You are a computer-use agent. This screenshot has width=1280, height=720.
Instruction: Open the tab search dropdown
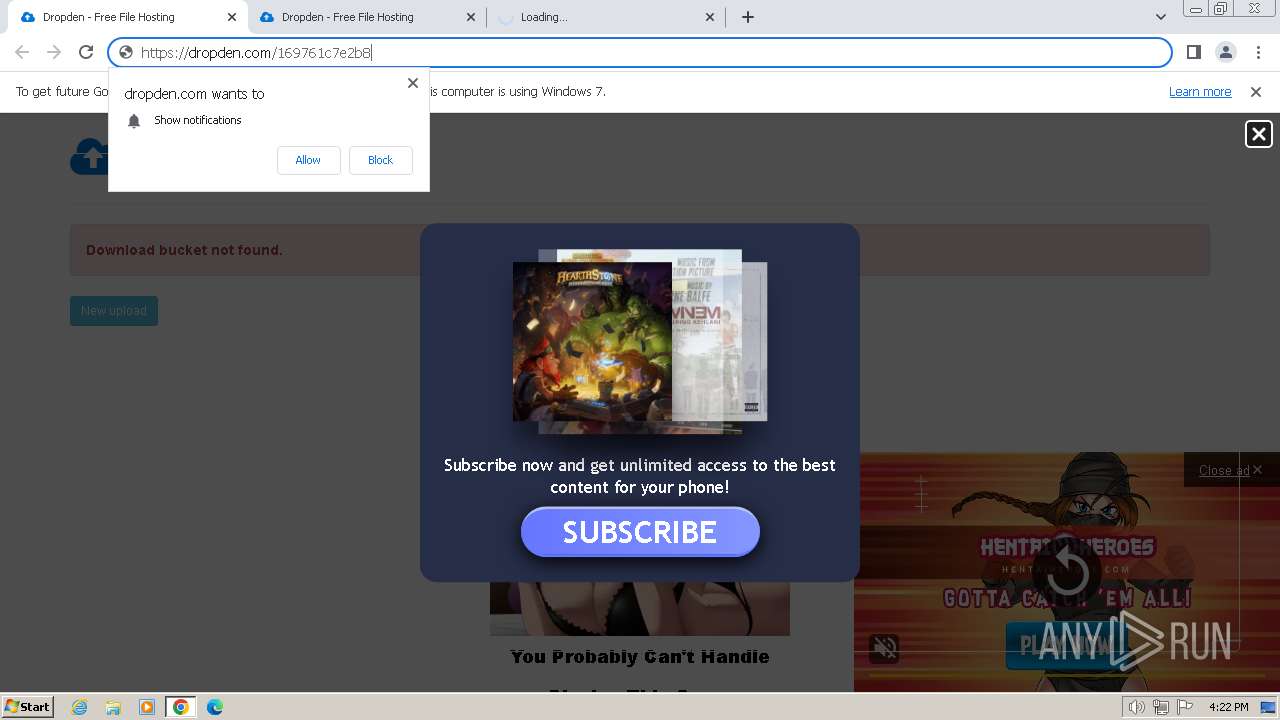pyautogui.click(x=1160, y=17)
